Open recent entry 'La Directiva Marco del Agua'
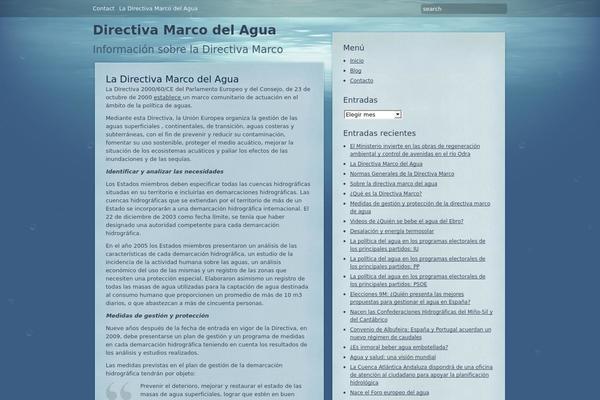This screenshot has width=600, height=400. [x=386, y=164]
